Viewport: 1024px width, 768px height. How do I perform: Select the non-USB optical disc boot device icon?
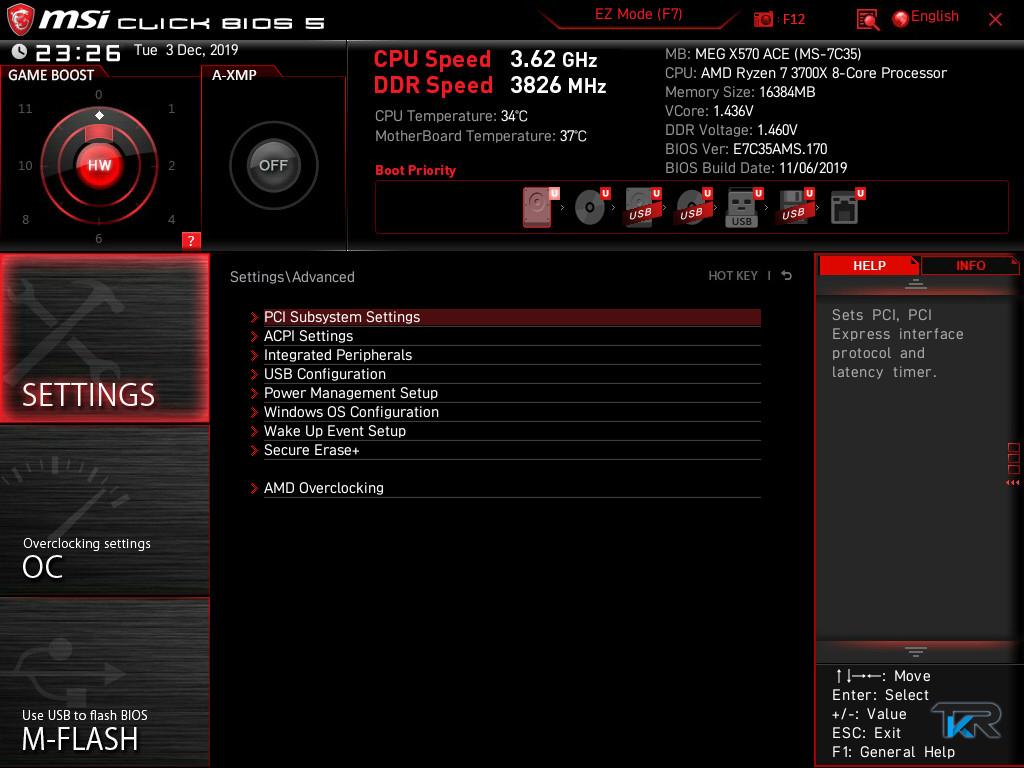(x=591, y=207)
